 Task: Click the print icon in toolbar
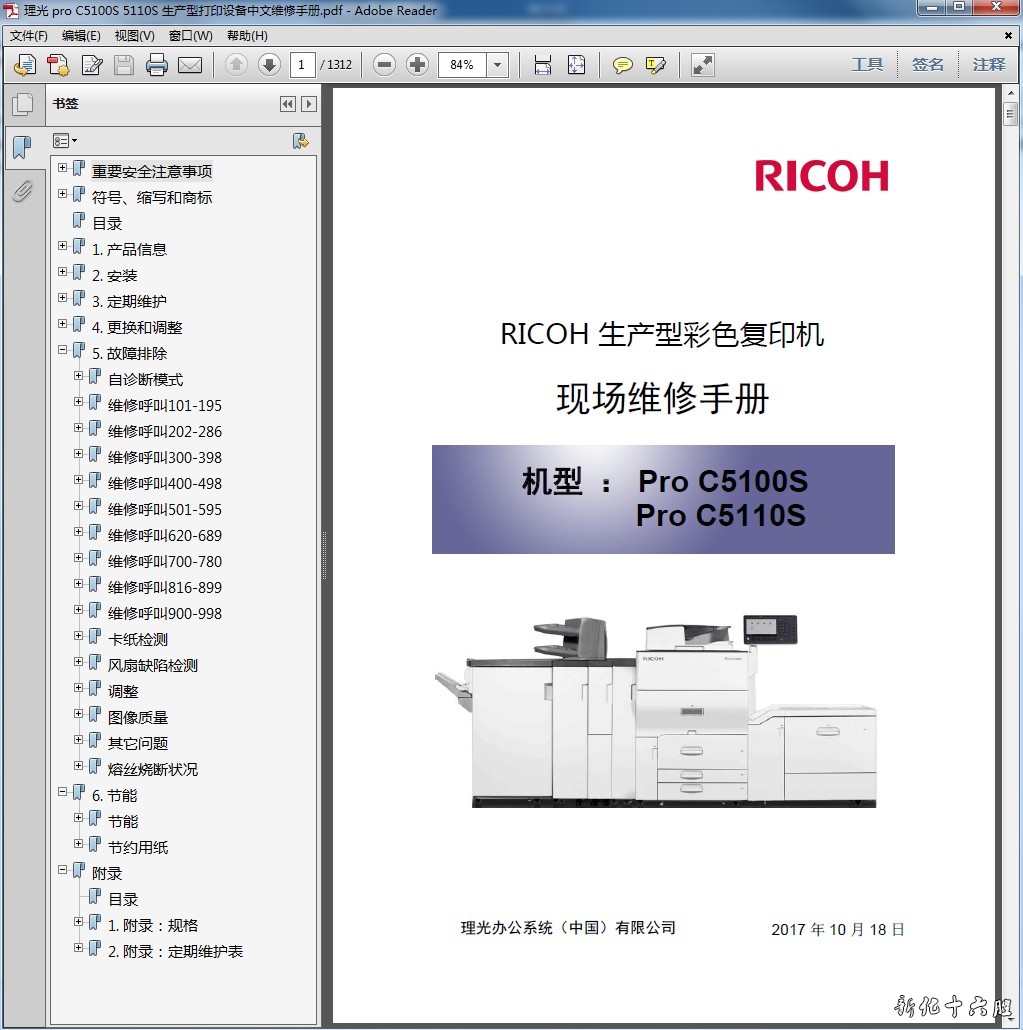pos(157,65)
